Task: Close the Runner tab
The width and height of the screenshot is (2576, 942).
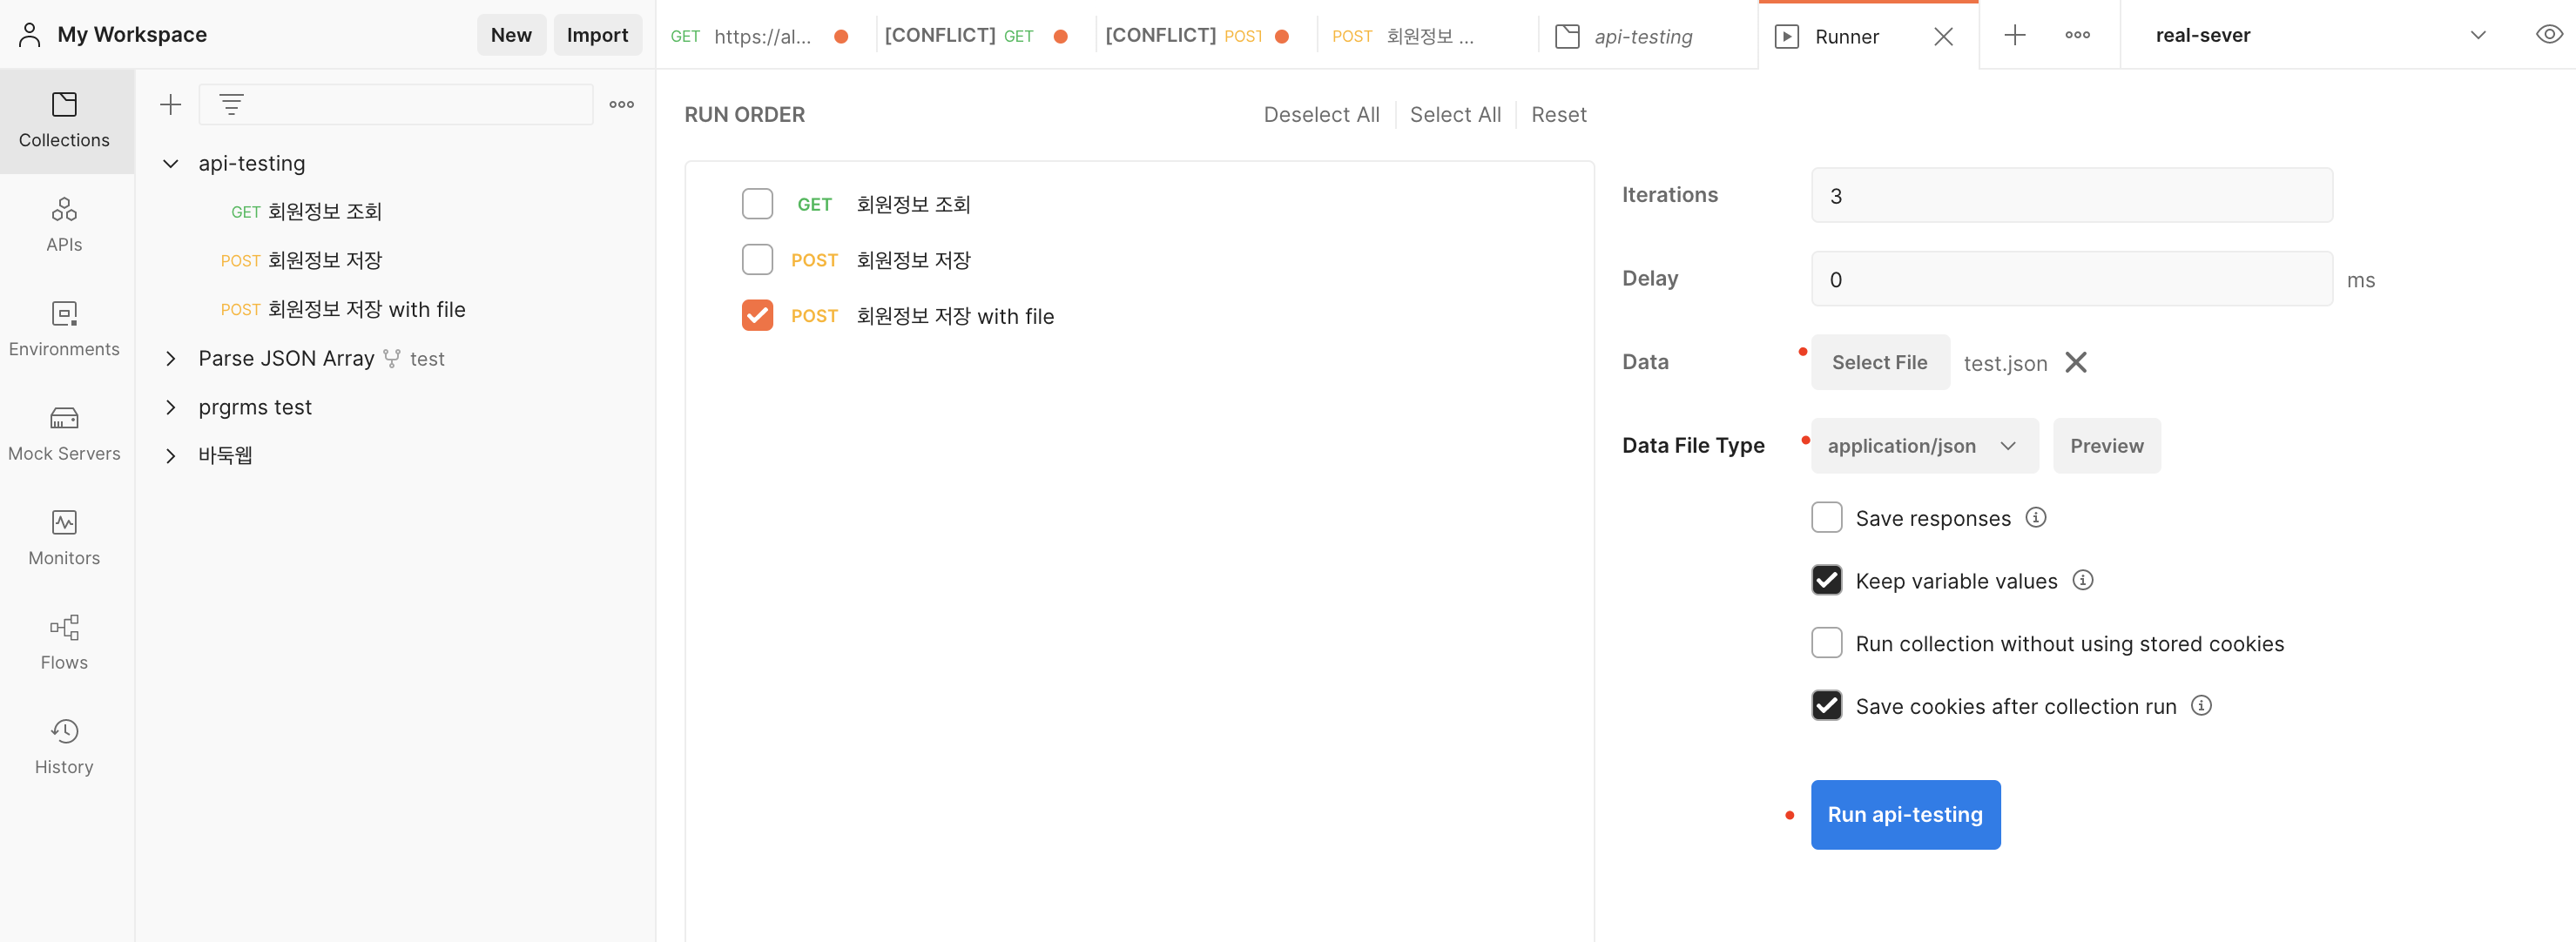Action: pyautogui.click(x=1943, y=36)
